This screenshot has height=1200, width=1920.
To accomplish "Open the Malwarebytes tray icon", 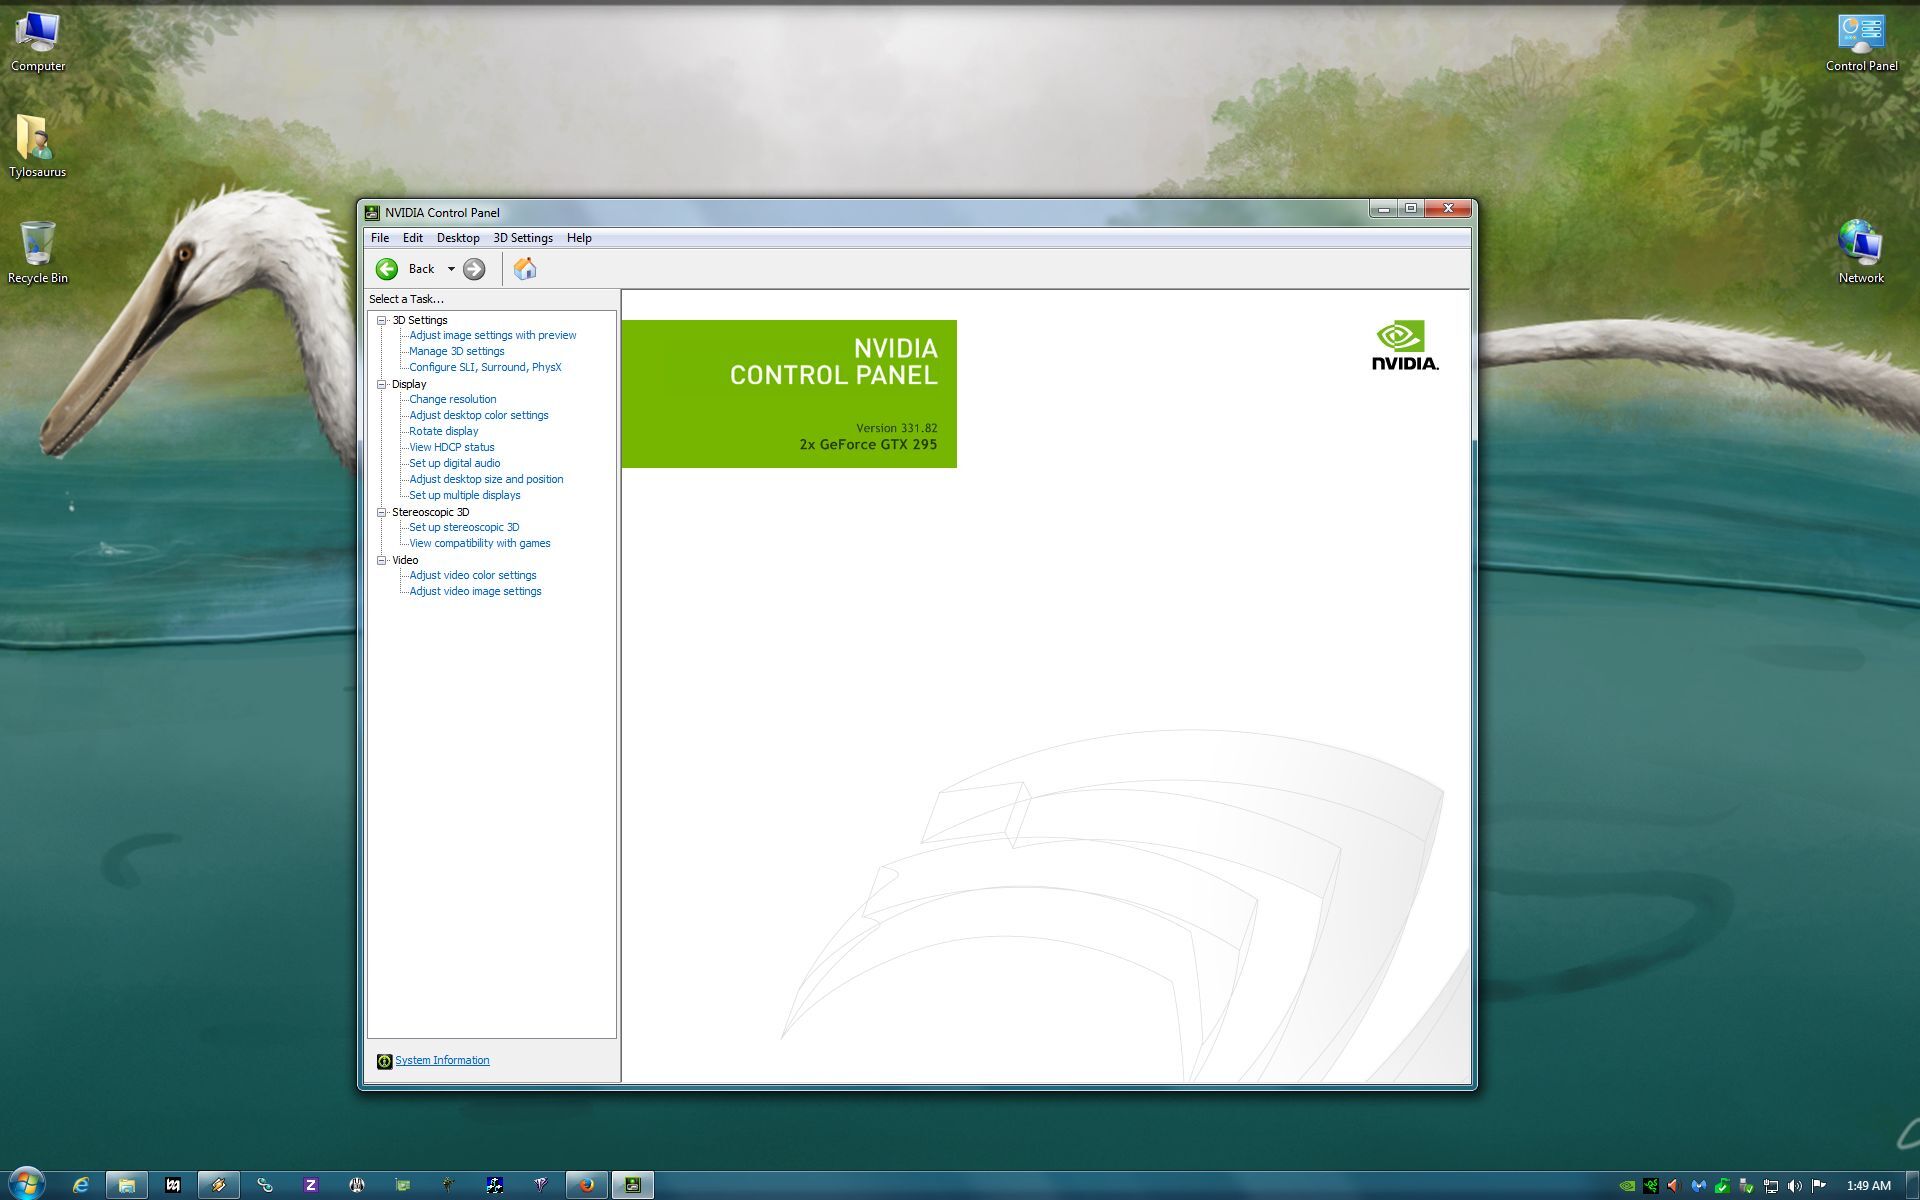I will pyautogui.click(x=1699, y=1186).
